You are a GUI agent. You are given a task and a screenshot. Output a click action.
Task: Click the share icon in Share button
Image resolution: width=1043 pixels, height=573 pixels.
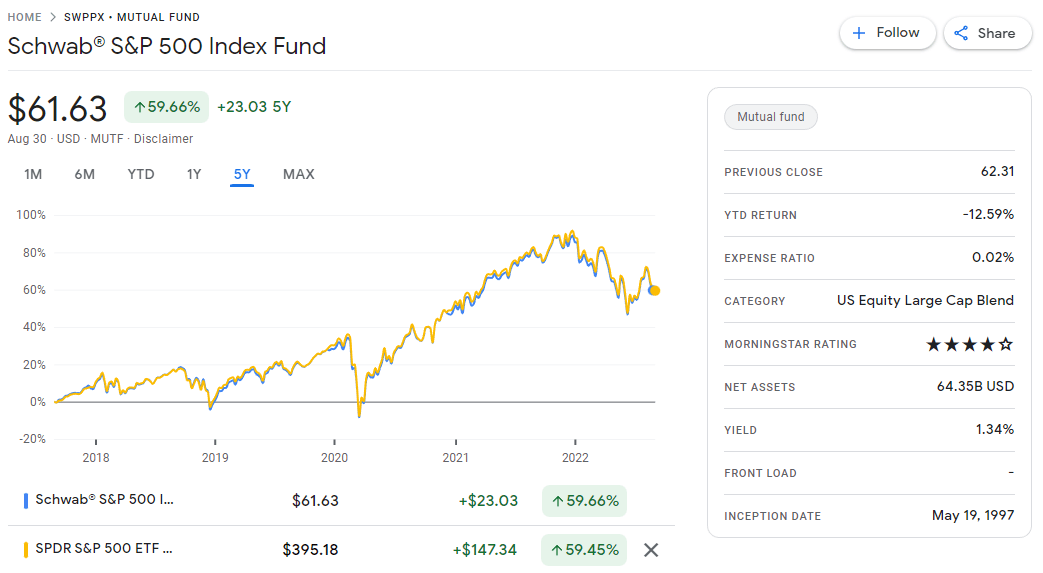pos(961,33)
